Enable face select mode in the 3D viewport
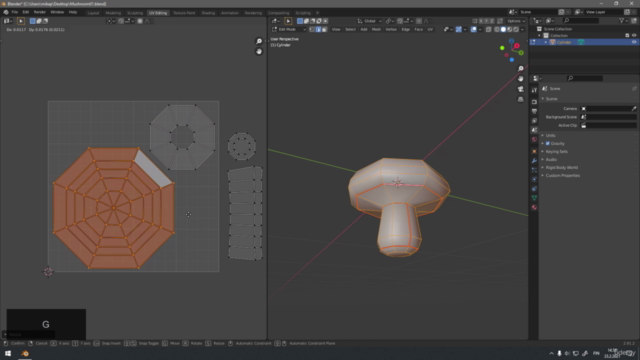The height and width of the screenshot is (360, 640). [x=324, y=29]
